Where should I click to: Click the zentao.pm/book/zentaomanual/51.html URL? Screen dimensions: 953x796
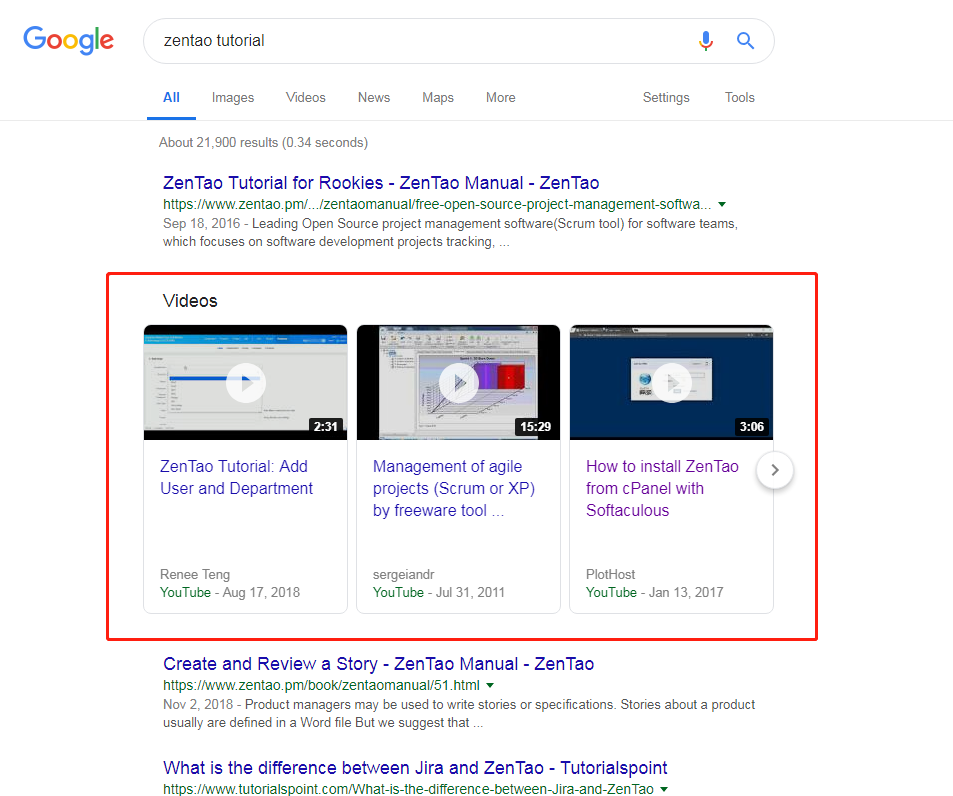(x=322, y=685)
